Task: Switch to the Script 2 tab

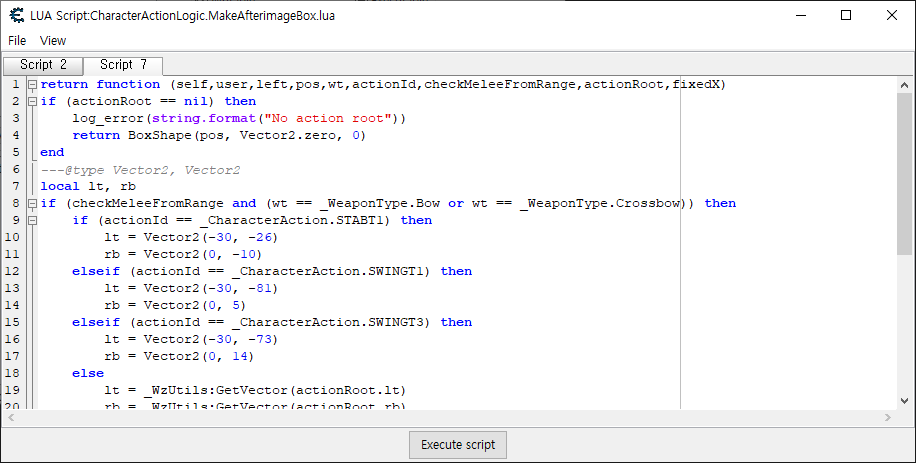Action: click(x=43, y=65)
